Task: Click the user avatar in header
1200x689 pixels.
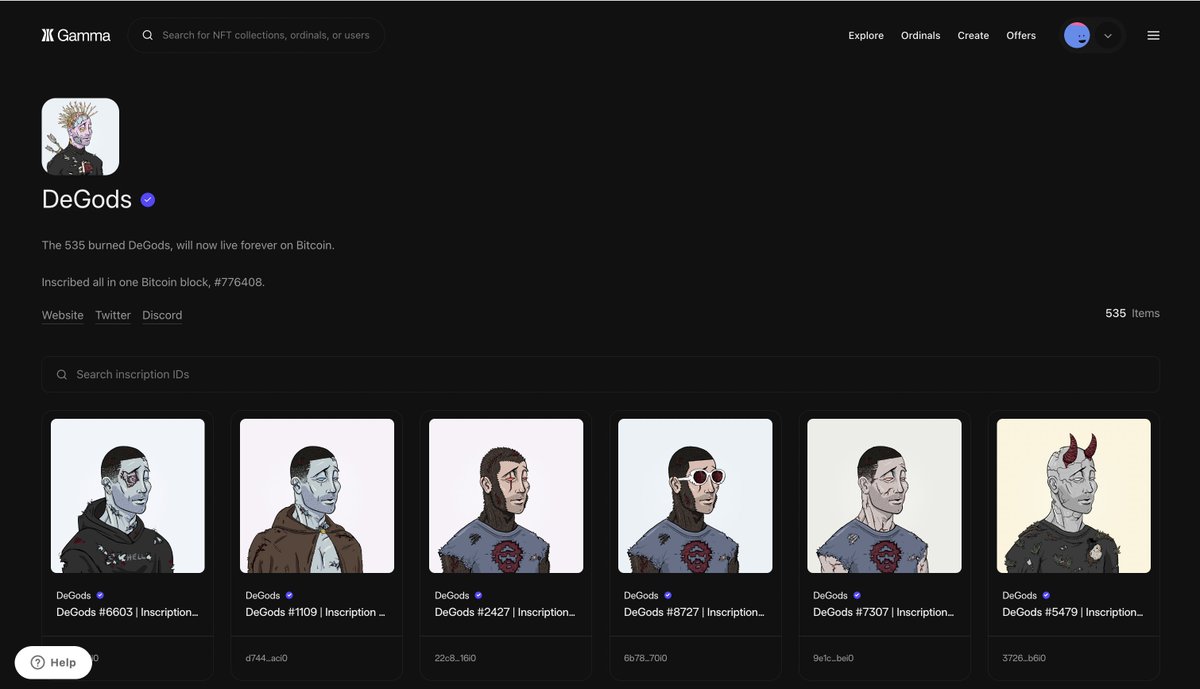Action: click(x=1077, y=36)
